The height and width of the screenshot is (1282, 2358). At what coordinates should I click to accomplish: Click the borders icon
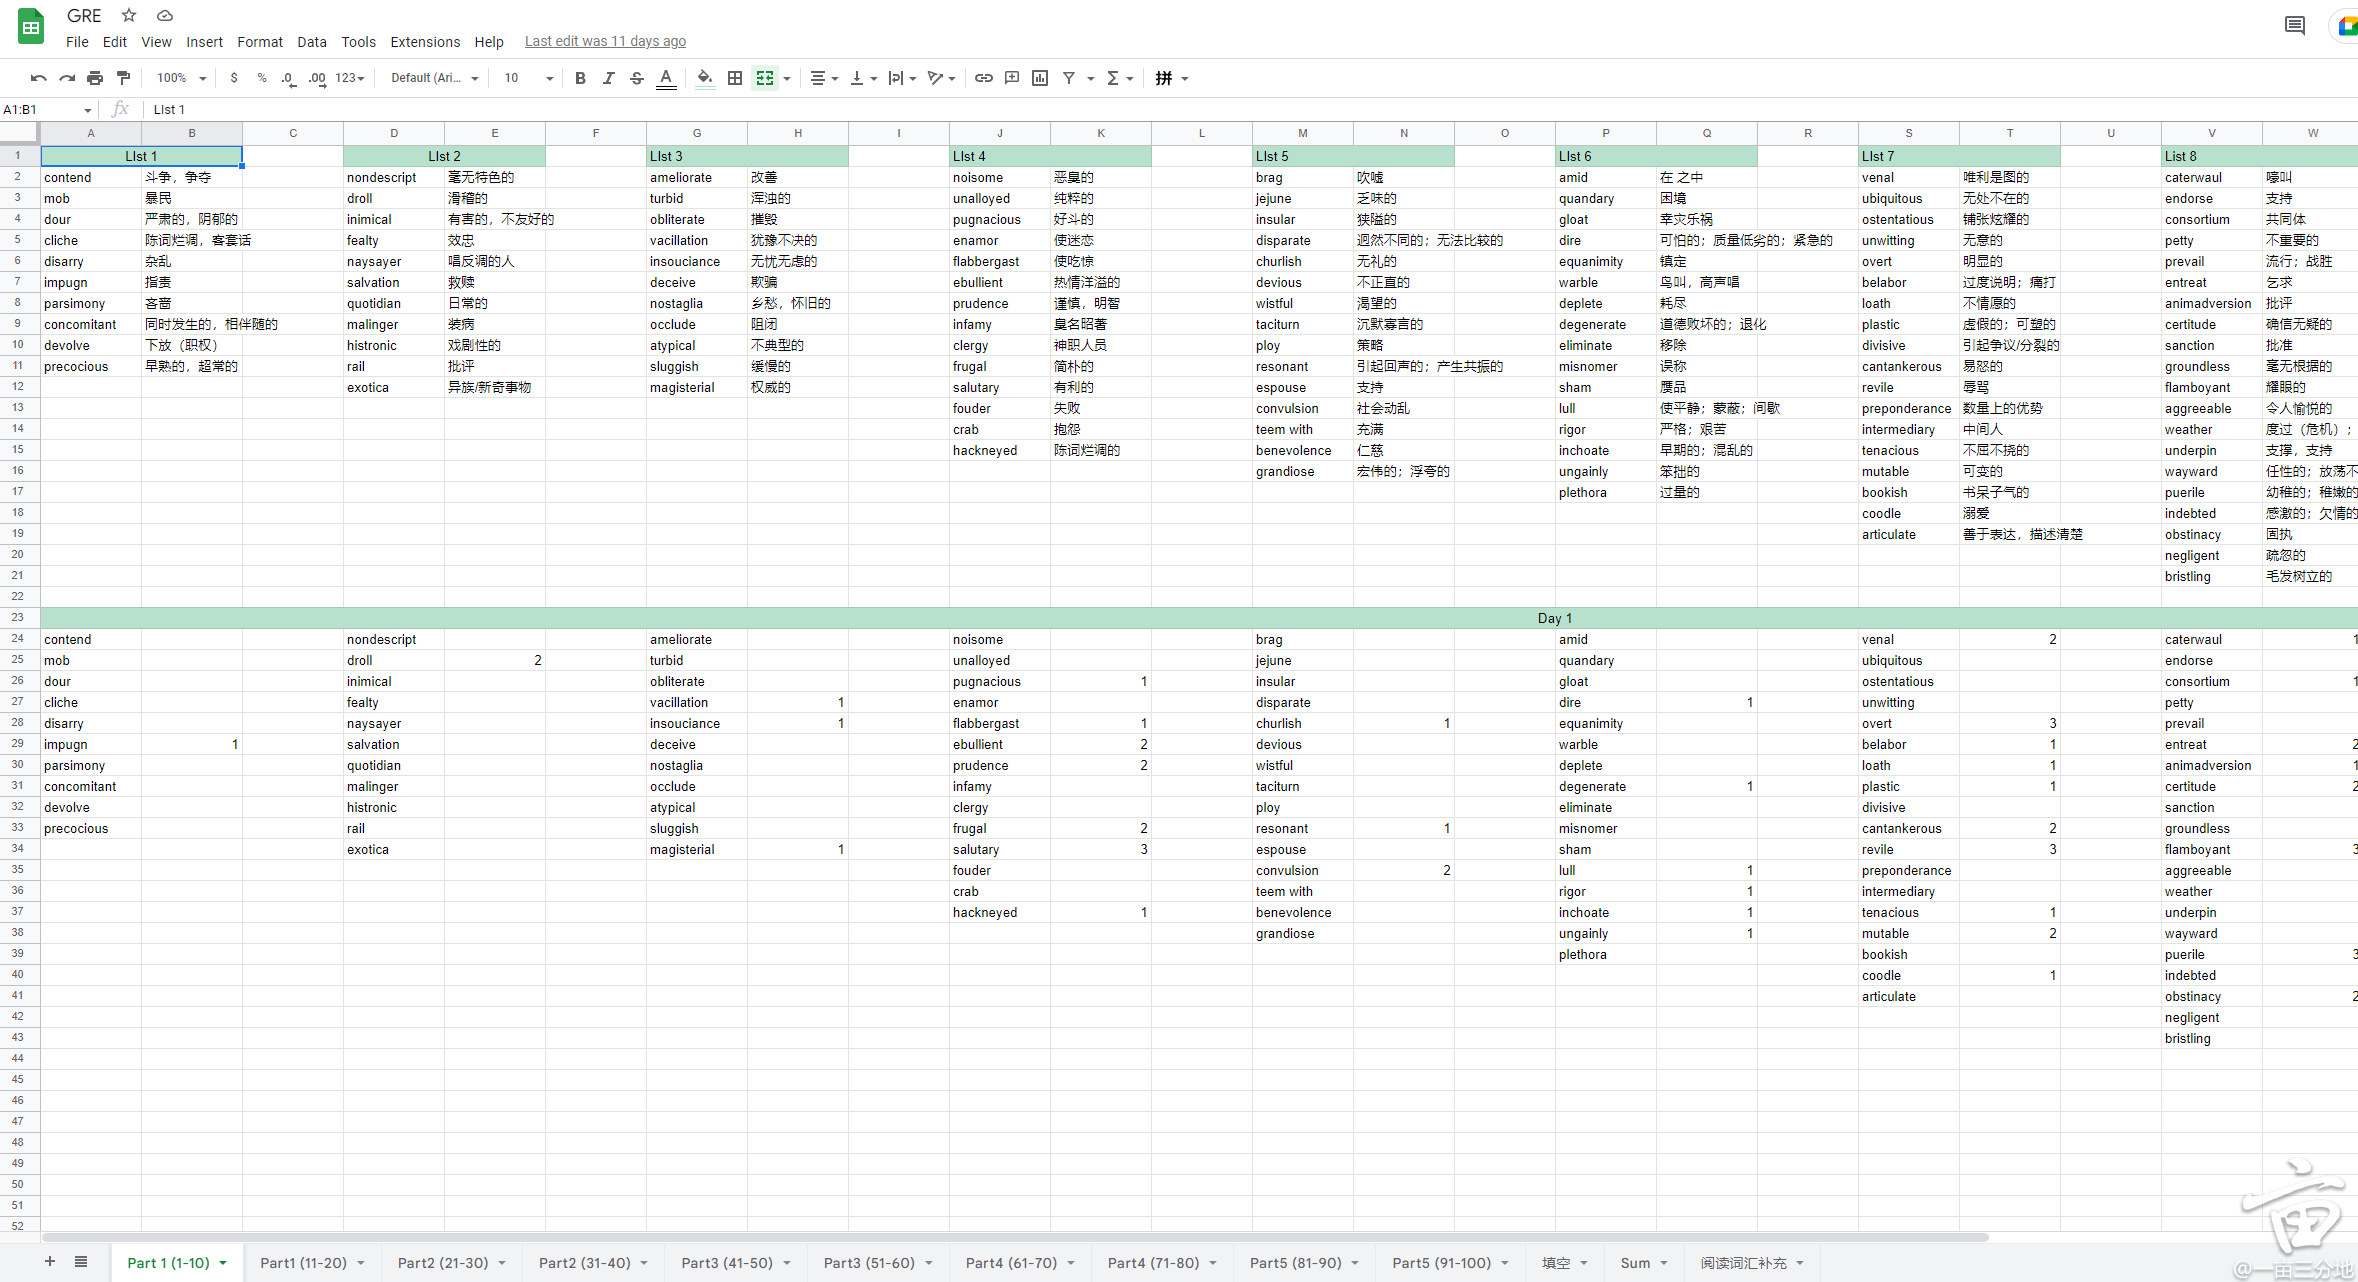[x=735, y=78]
